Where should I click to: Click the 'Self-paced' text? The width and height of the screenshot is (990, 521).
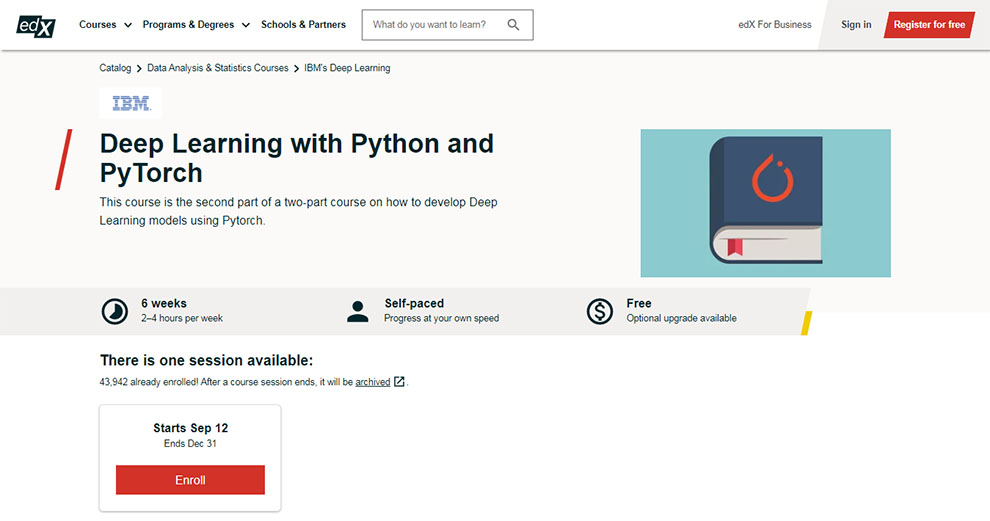414,303
